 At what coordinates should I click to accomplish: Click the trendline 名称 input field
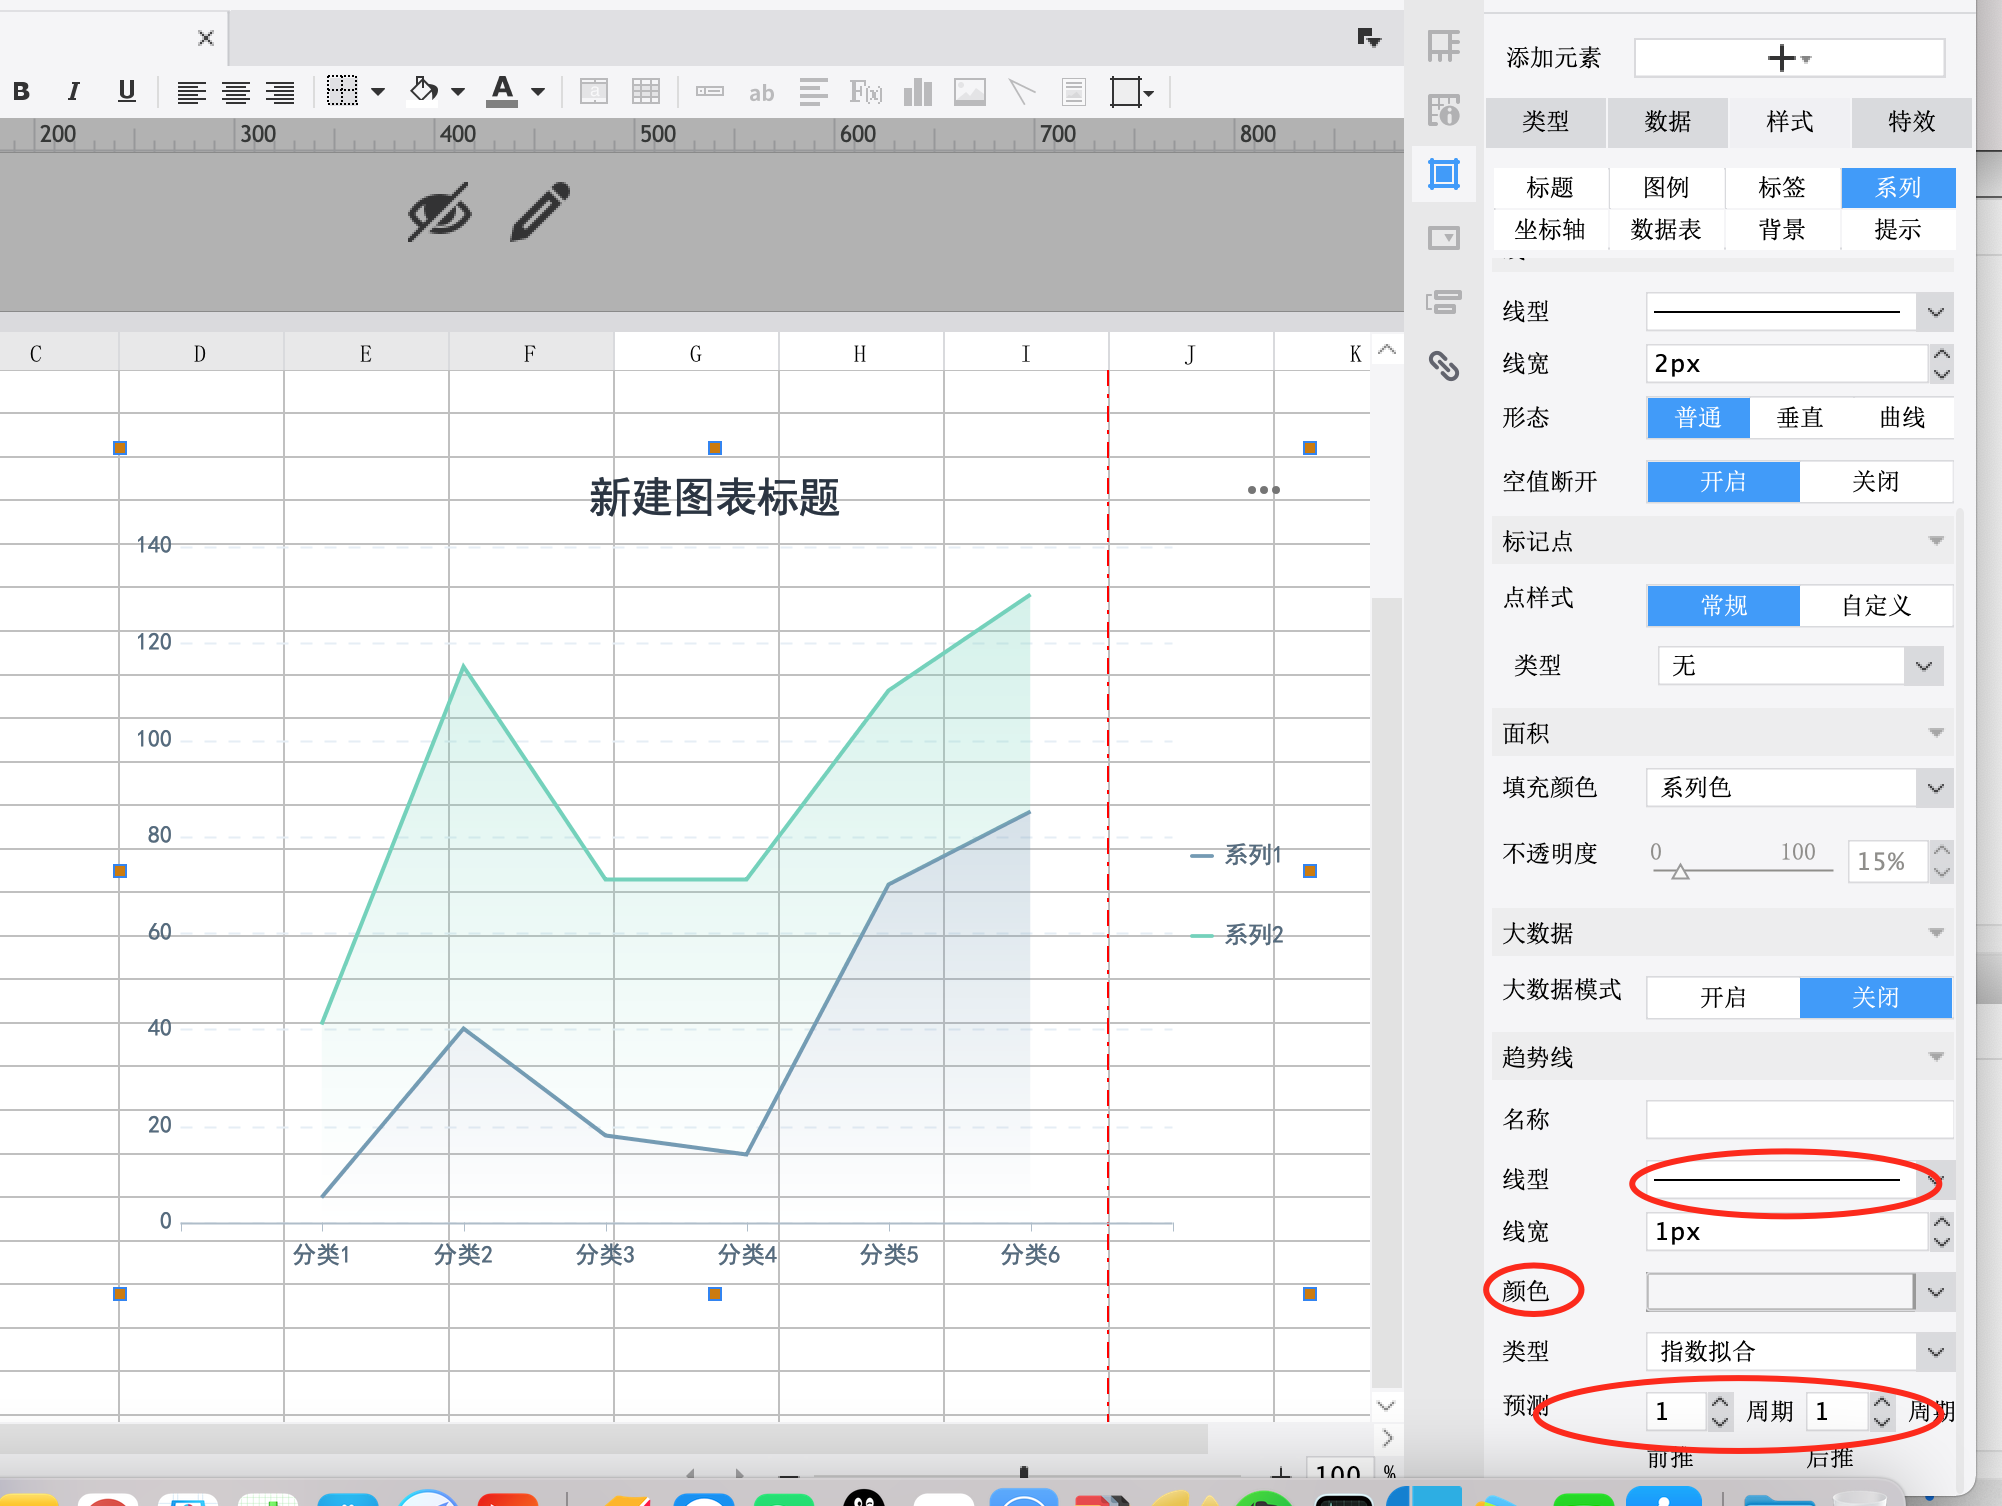pos(1799,1120)
